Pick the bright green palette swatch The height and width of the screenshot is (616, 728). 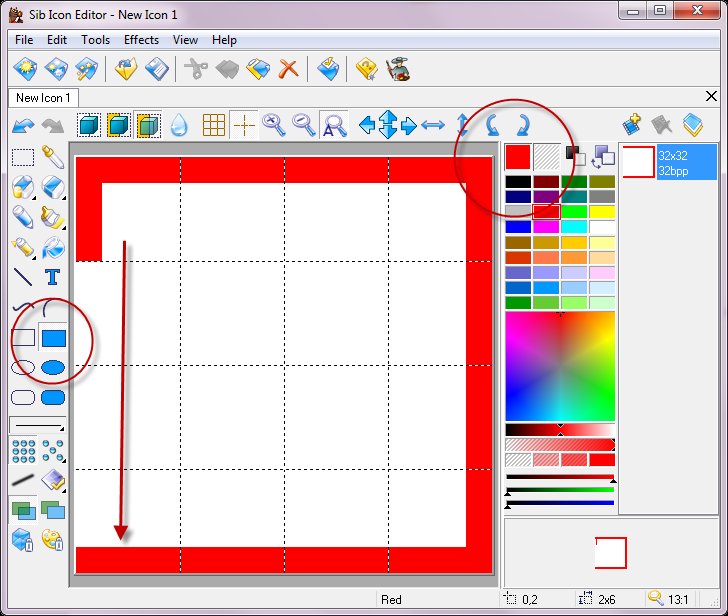pos(573,212)
